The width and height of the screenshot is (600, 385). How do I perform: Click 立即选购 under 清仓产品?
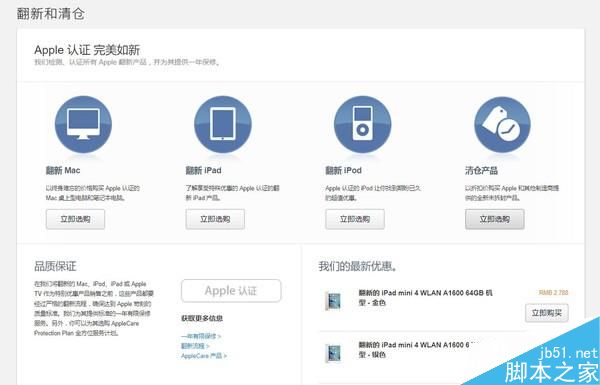pos(495,219)
